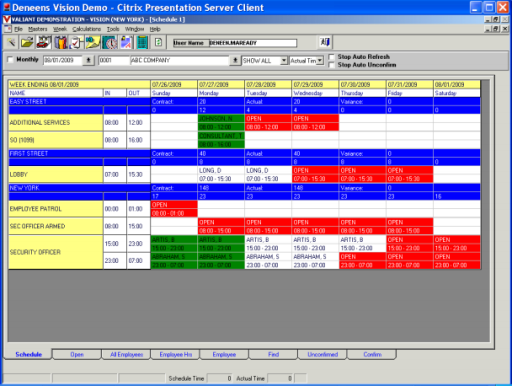Click the red car toolbar icon

[44, 43]
